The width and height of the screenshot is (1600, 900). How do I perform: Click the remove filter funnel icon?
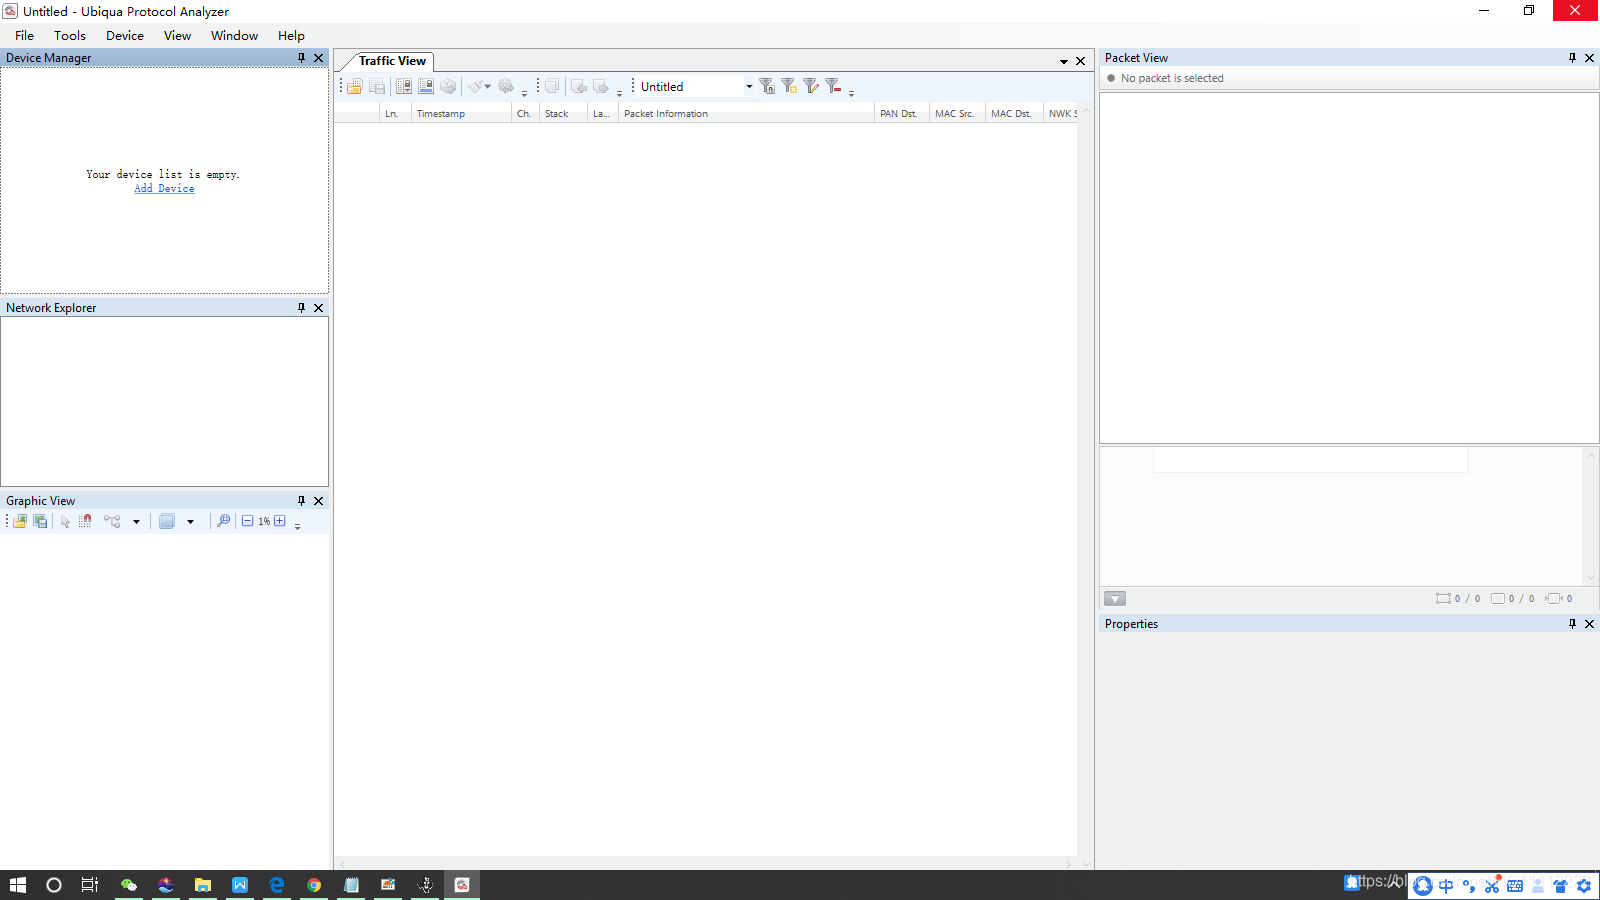click(833, 87)
